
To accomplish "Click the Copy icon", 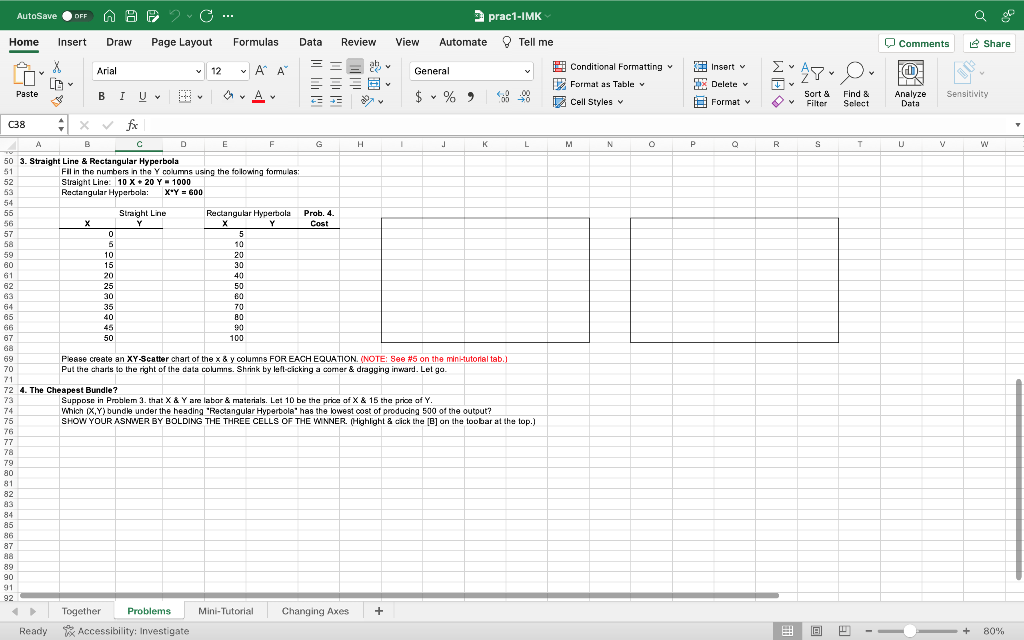I will [x=57, y=84].
